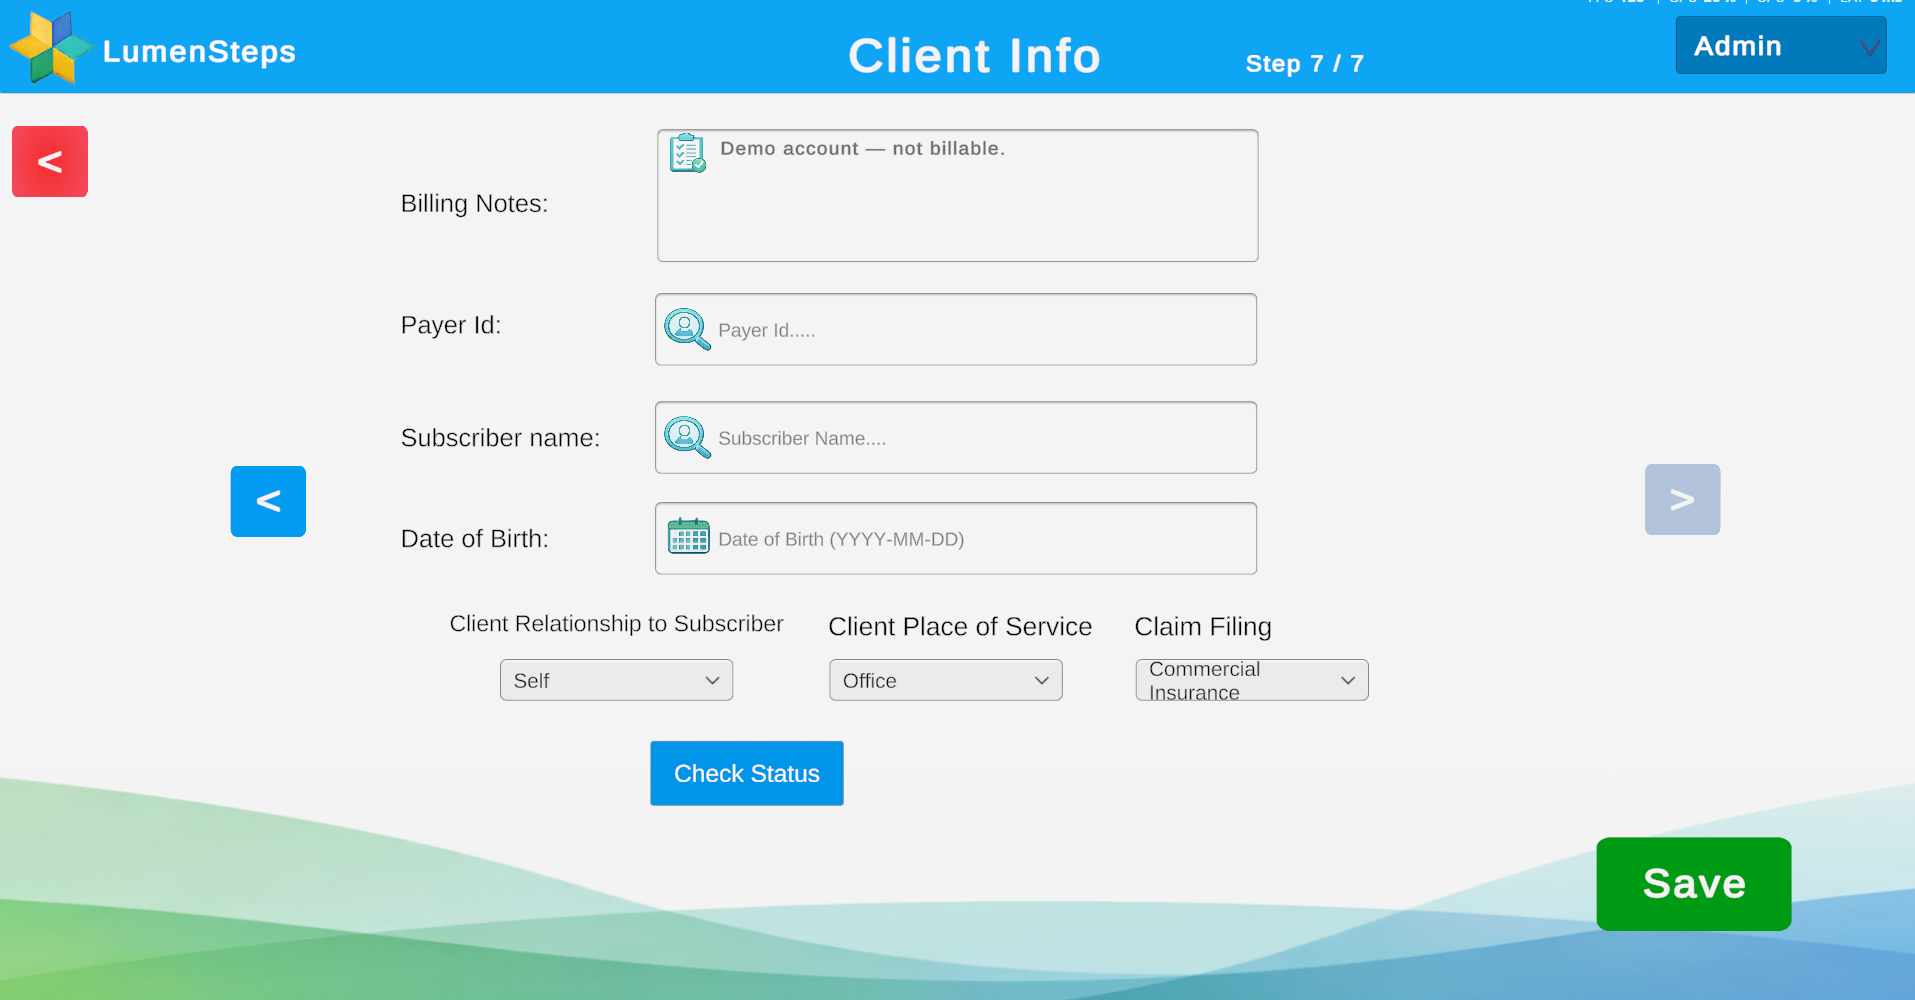
Task: Click the LumenSteps brand name text
Action: point(199,51)
